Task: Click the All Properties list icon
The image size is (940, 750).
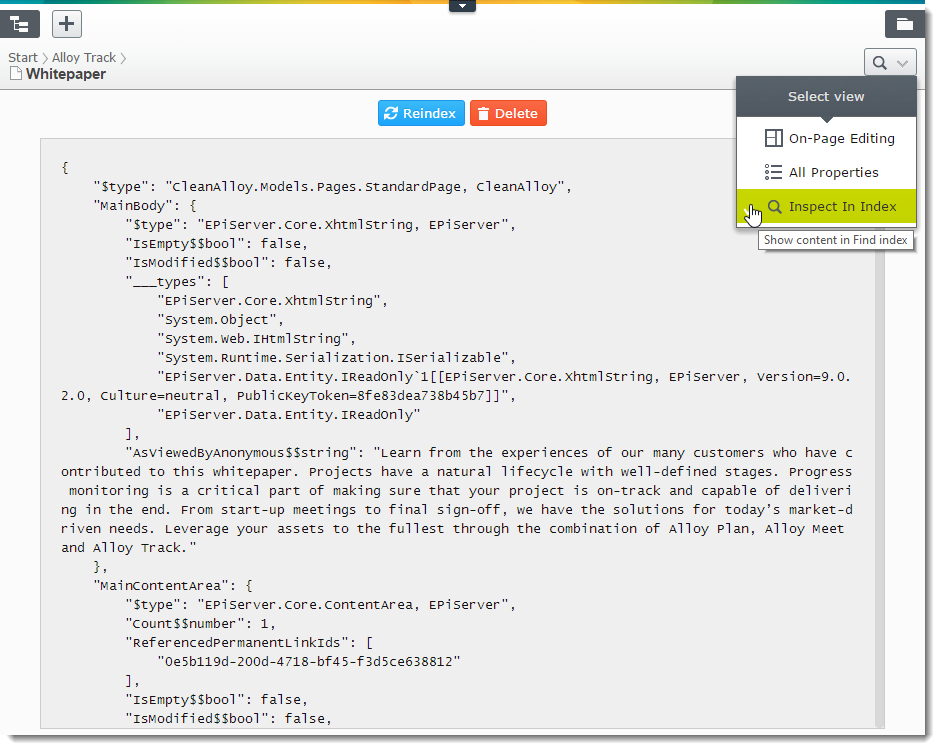Action: (x=773, y=173)
